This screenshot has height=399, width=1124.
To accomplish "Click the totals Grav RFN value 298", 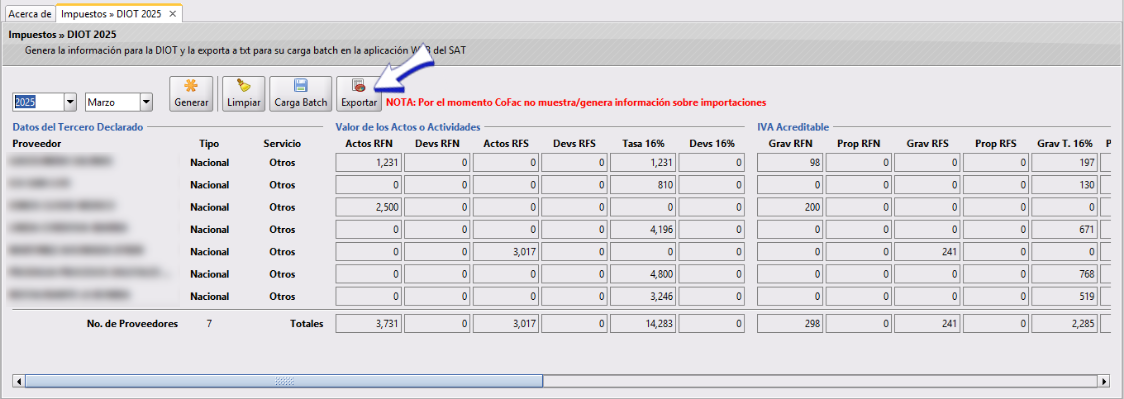I will [x=791, y=324].
